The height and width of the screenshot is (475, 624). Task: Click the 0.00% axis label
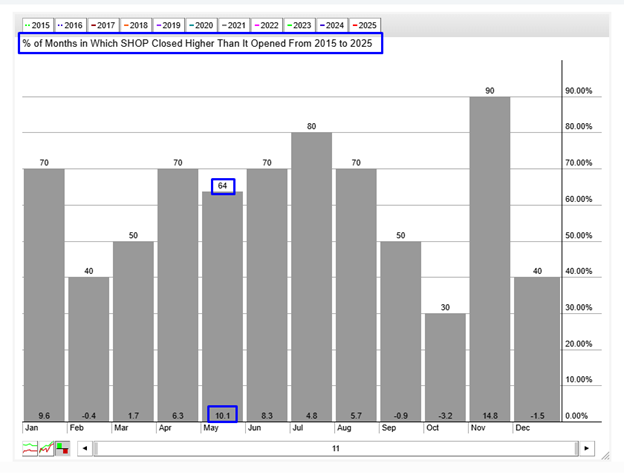pos(577,416)
